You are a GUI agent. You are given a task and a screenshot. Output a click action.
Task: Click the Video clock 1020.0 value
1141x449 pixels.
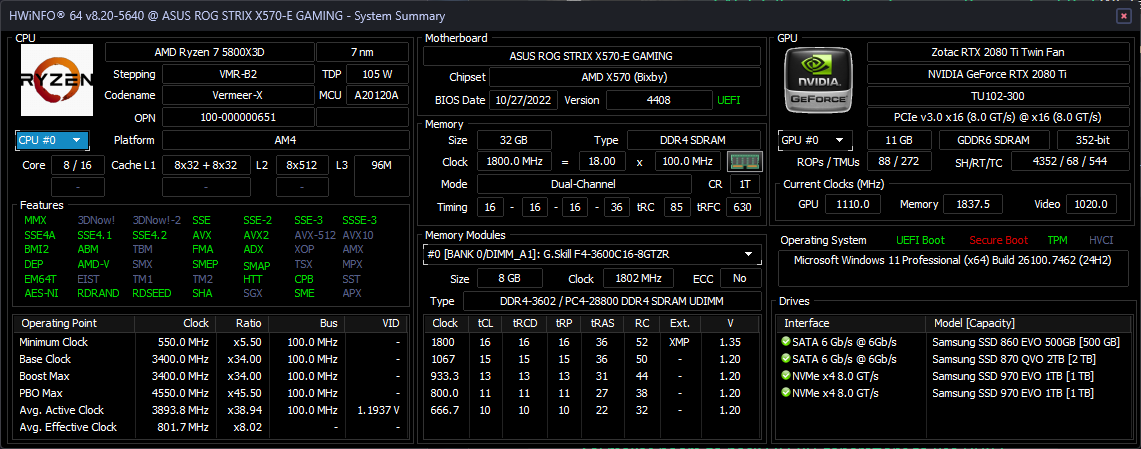pos(1092,204)
